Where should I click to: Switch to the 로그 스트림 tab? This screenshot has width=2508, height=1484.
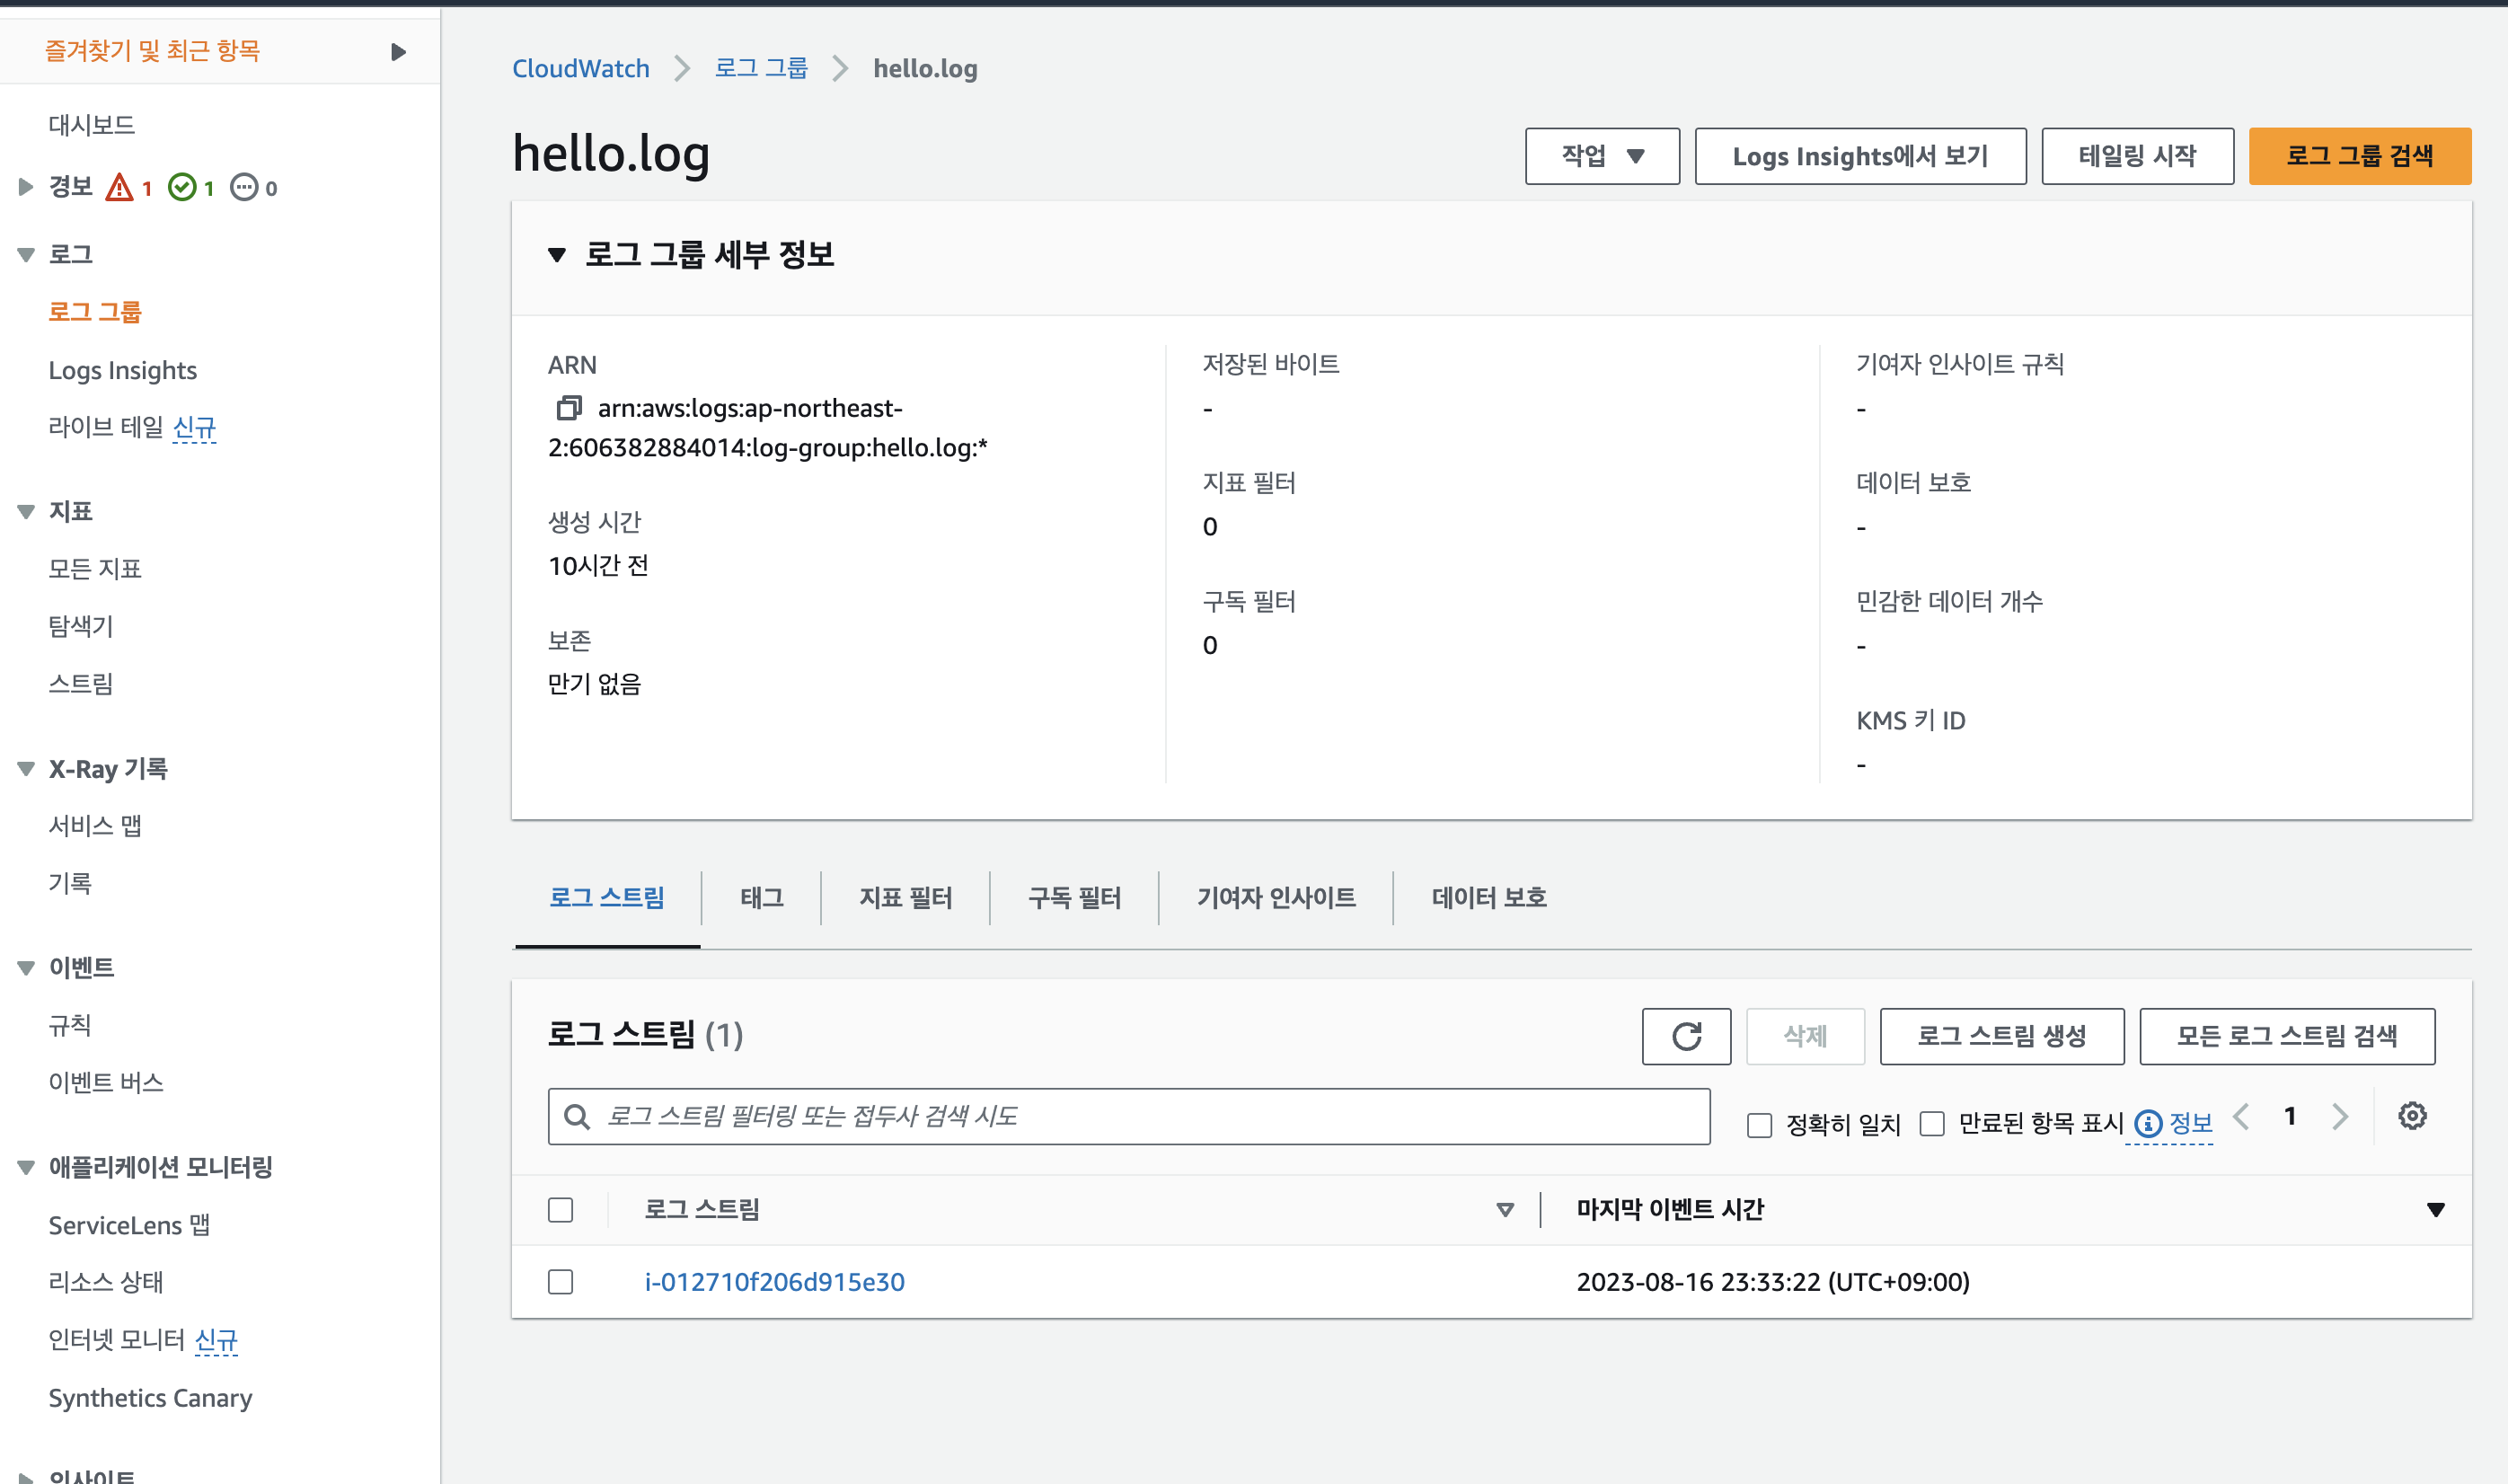(607, 898)
